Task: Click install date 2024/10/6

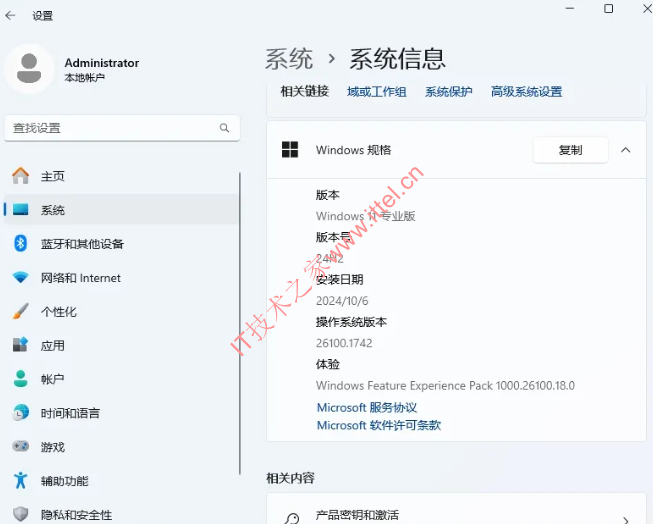Action: pos(342,301)
